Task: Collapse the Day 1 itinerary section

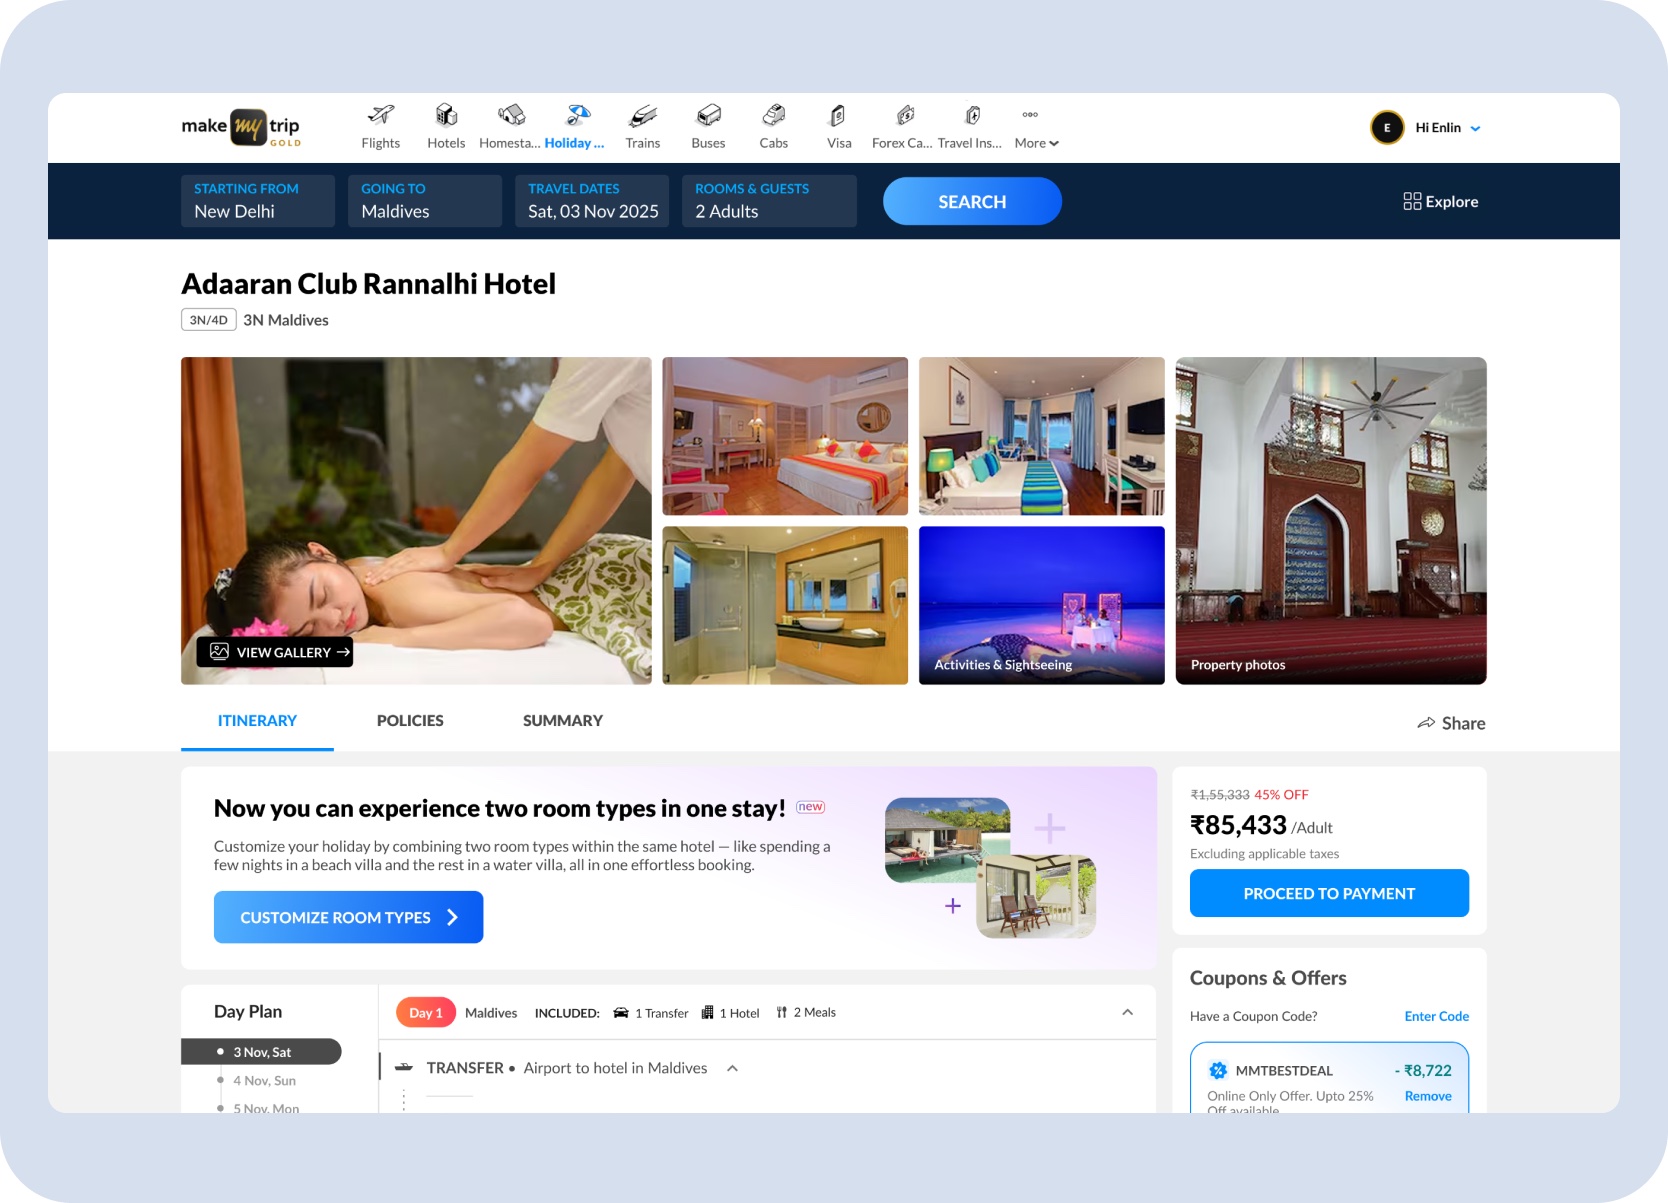Action: [1127, 1012]
